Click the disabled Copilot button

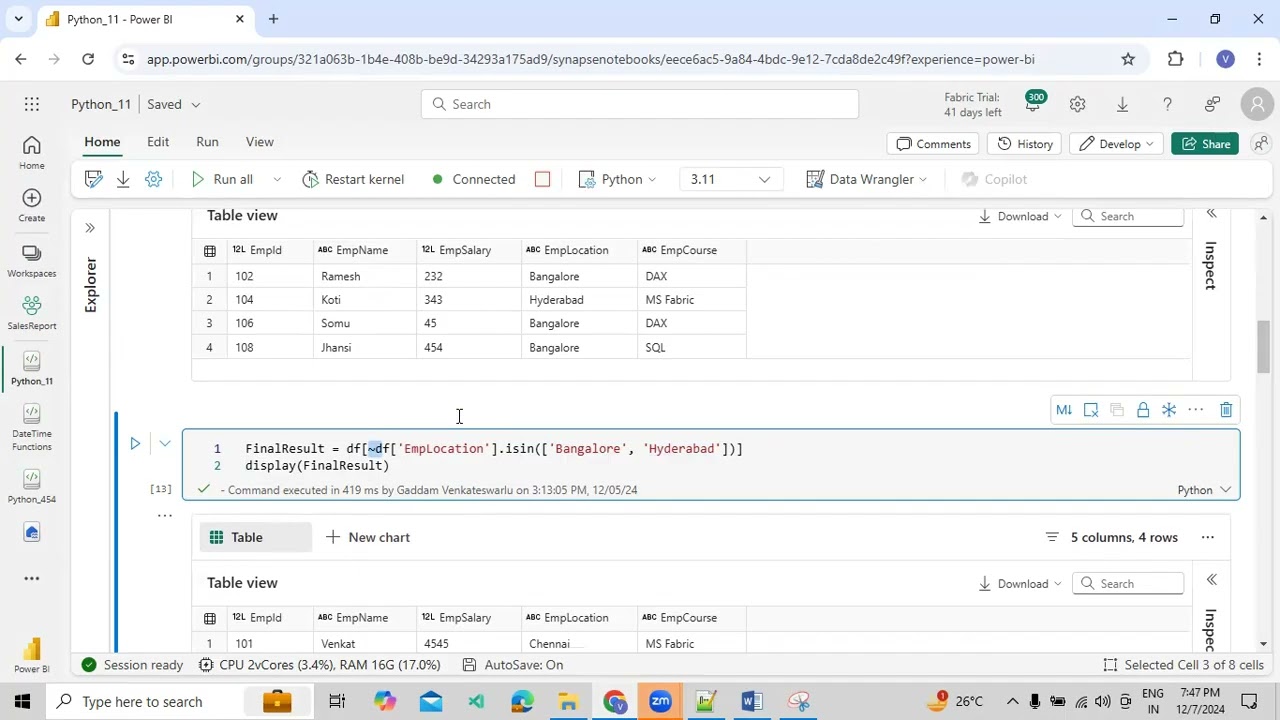pos(994,179)
